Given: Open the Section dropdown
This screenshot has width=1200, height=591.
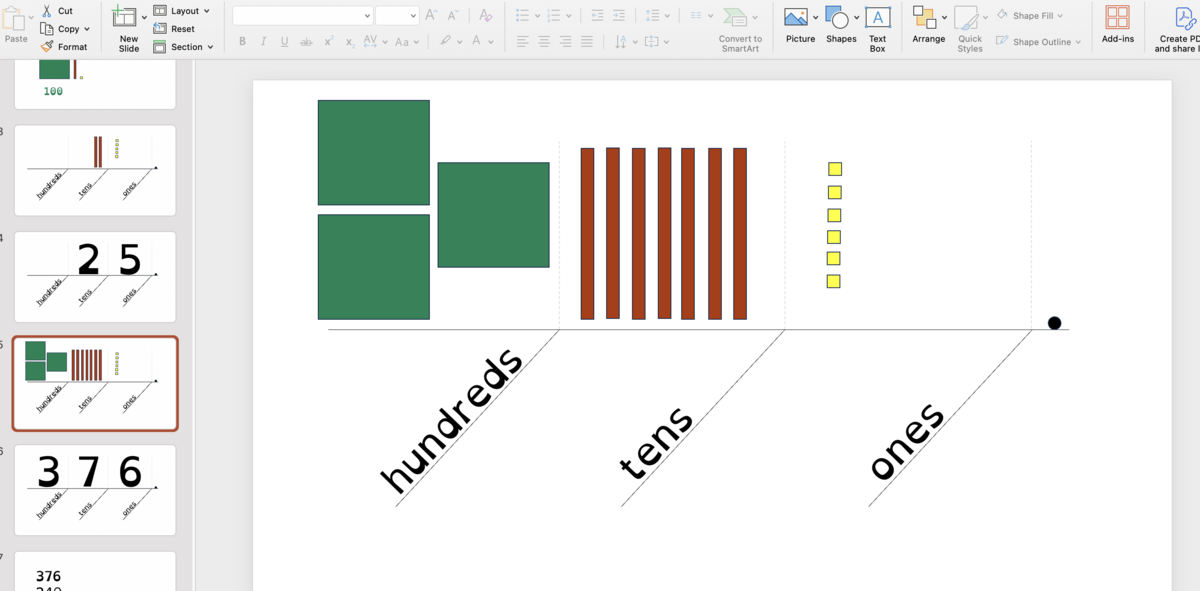Looking at the screenshot, I should pos(185,47).
